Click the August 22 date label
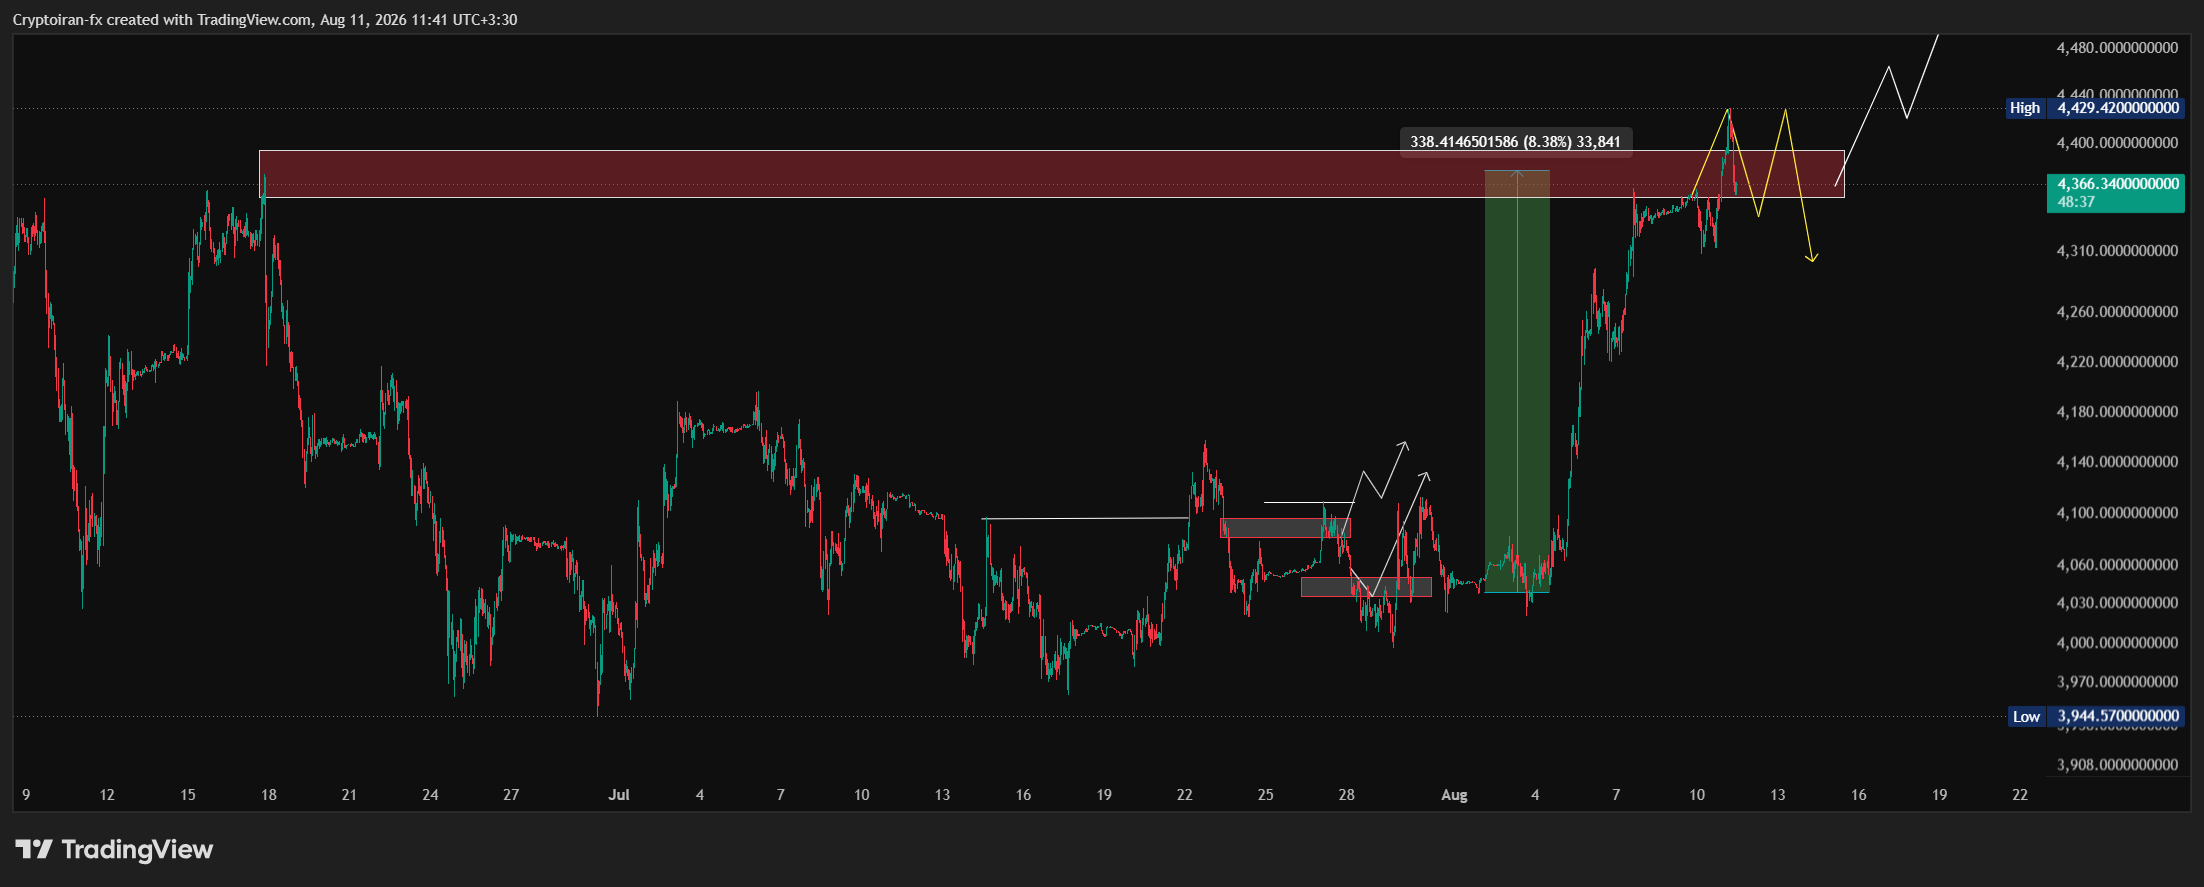The image size is (2204, 887). pyautogui.click(x=2020, y=795)
